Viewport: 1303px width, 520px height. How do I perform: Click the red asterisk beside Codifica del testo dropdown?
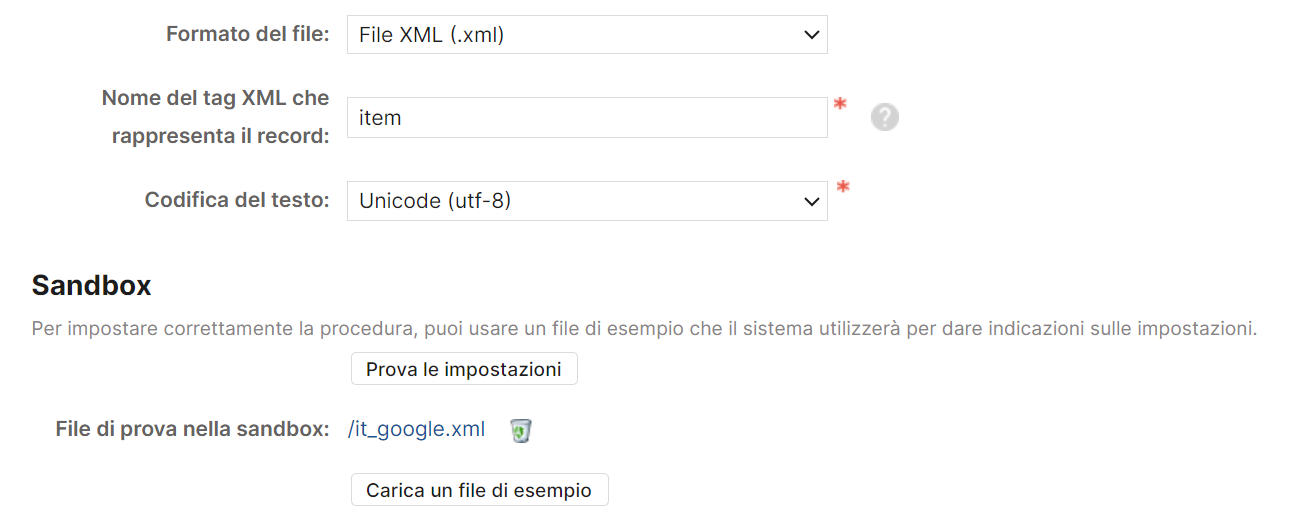tap(844, 187)
